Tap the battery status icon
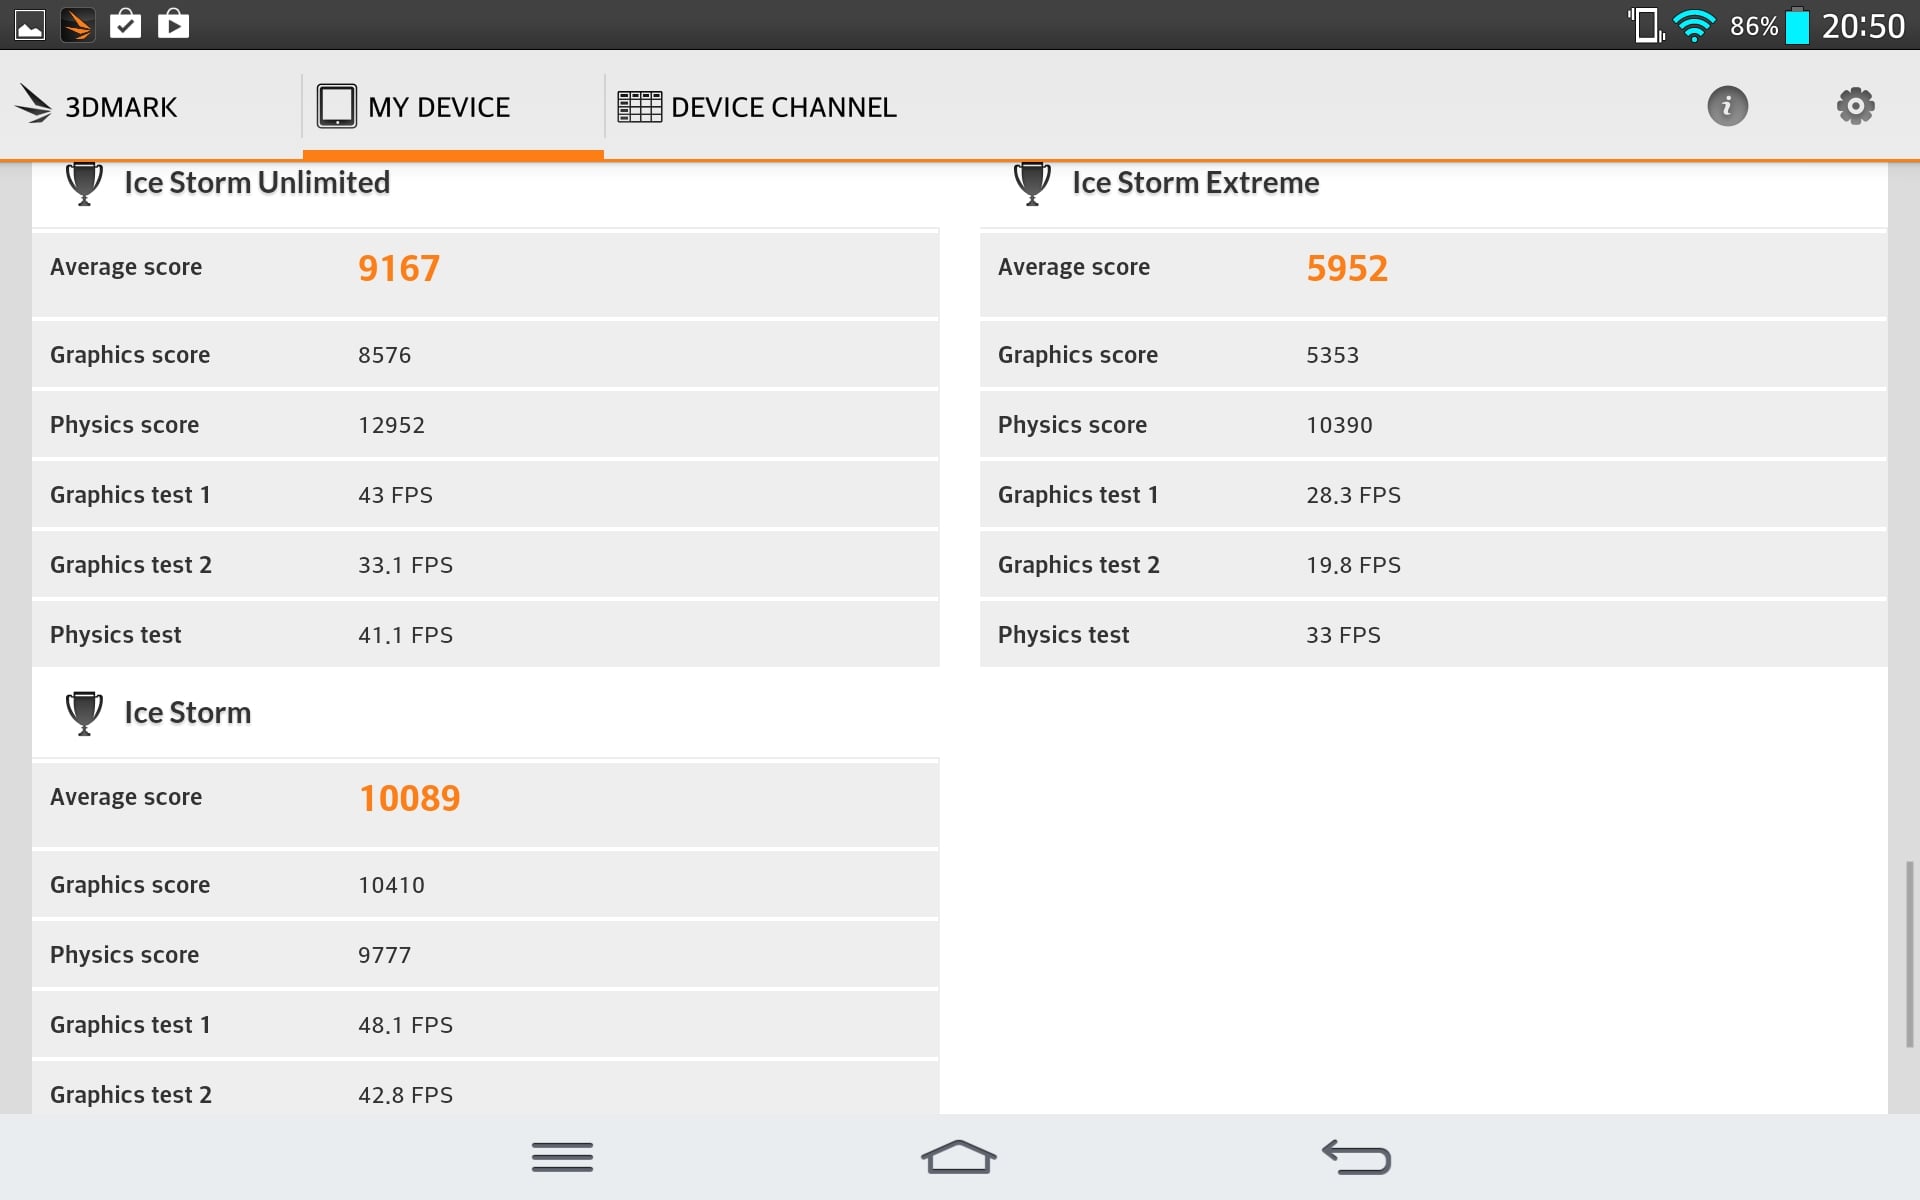 tap(1797, 25)
